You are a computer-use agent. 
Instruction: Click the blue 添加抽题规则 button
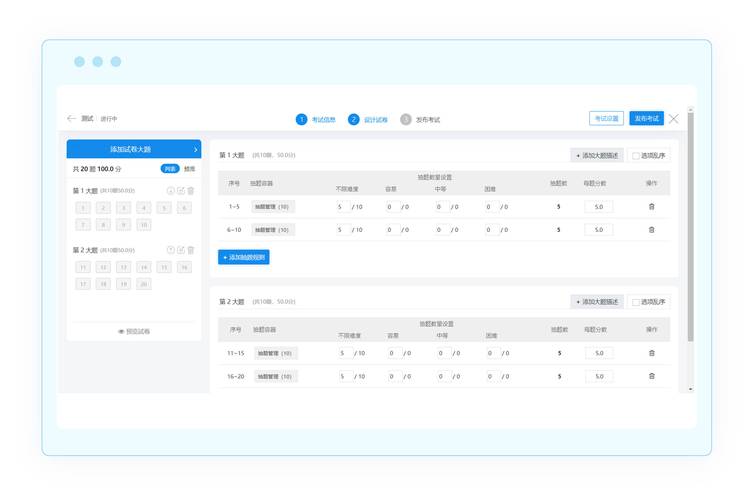(243, 257)
